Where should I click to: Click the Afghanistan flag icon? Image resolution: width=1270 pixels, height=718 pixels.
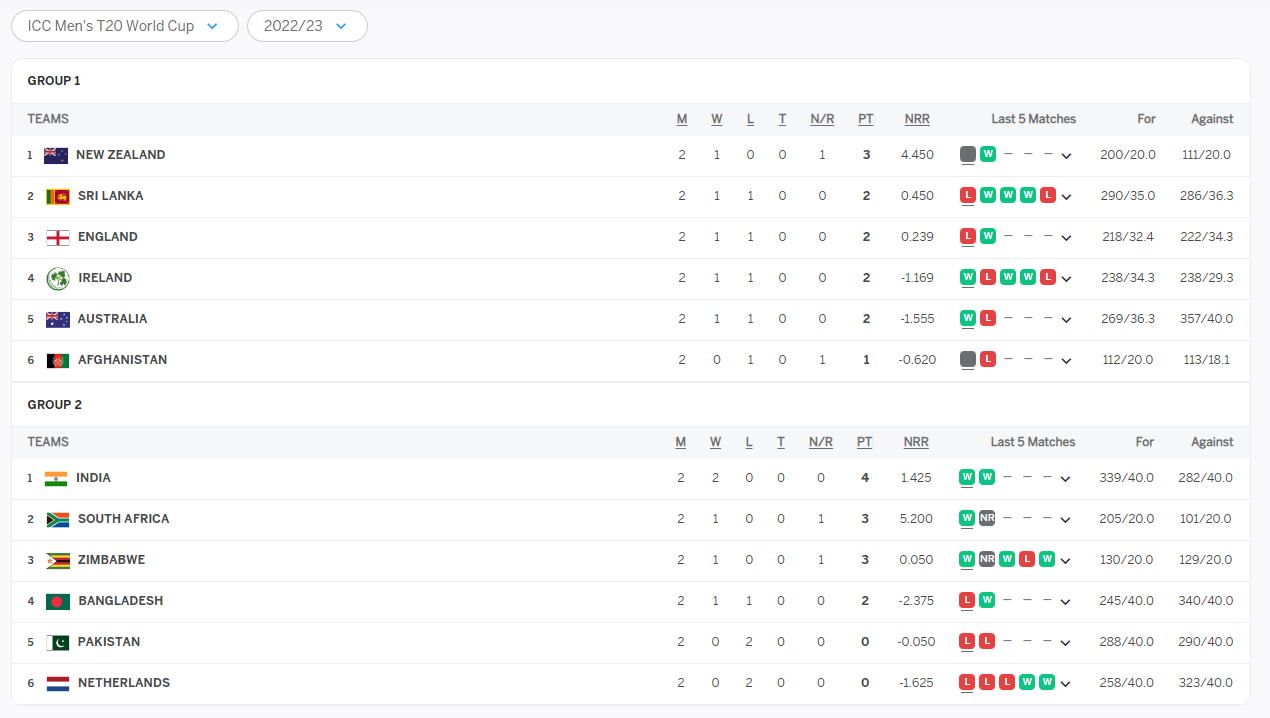58,360
